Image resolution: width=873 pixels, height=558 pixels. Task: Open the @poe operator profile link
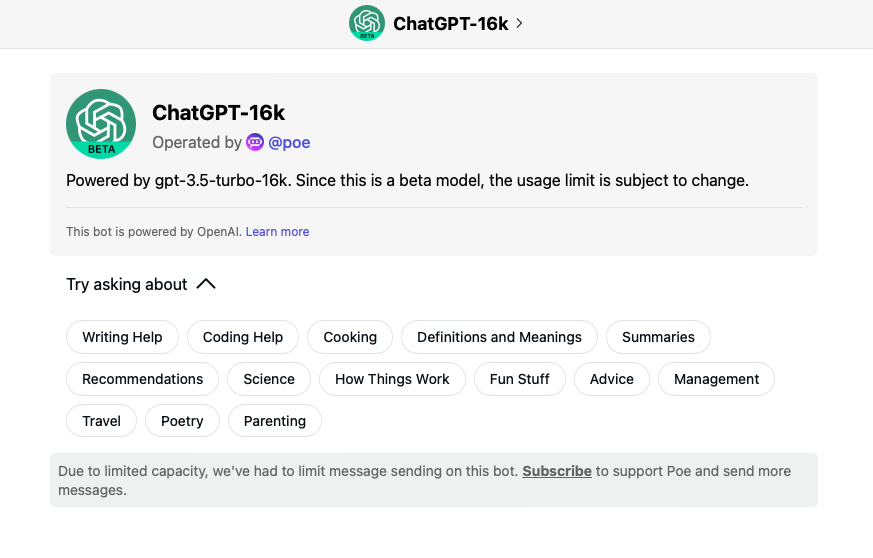coord(289,142)
